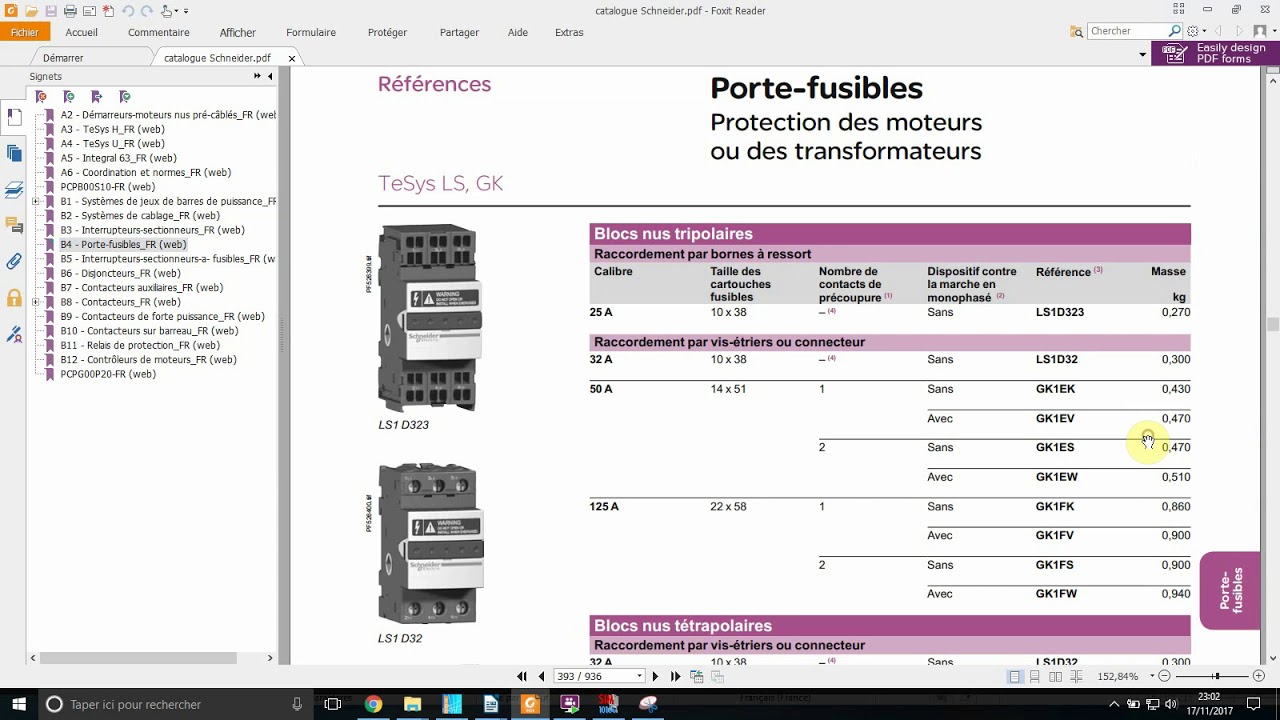Image resolution: width=1280 pixels, height=720 pixels.
Task: Click the document vertical scrollbar
Action: pos(1272,324)
